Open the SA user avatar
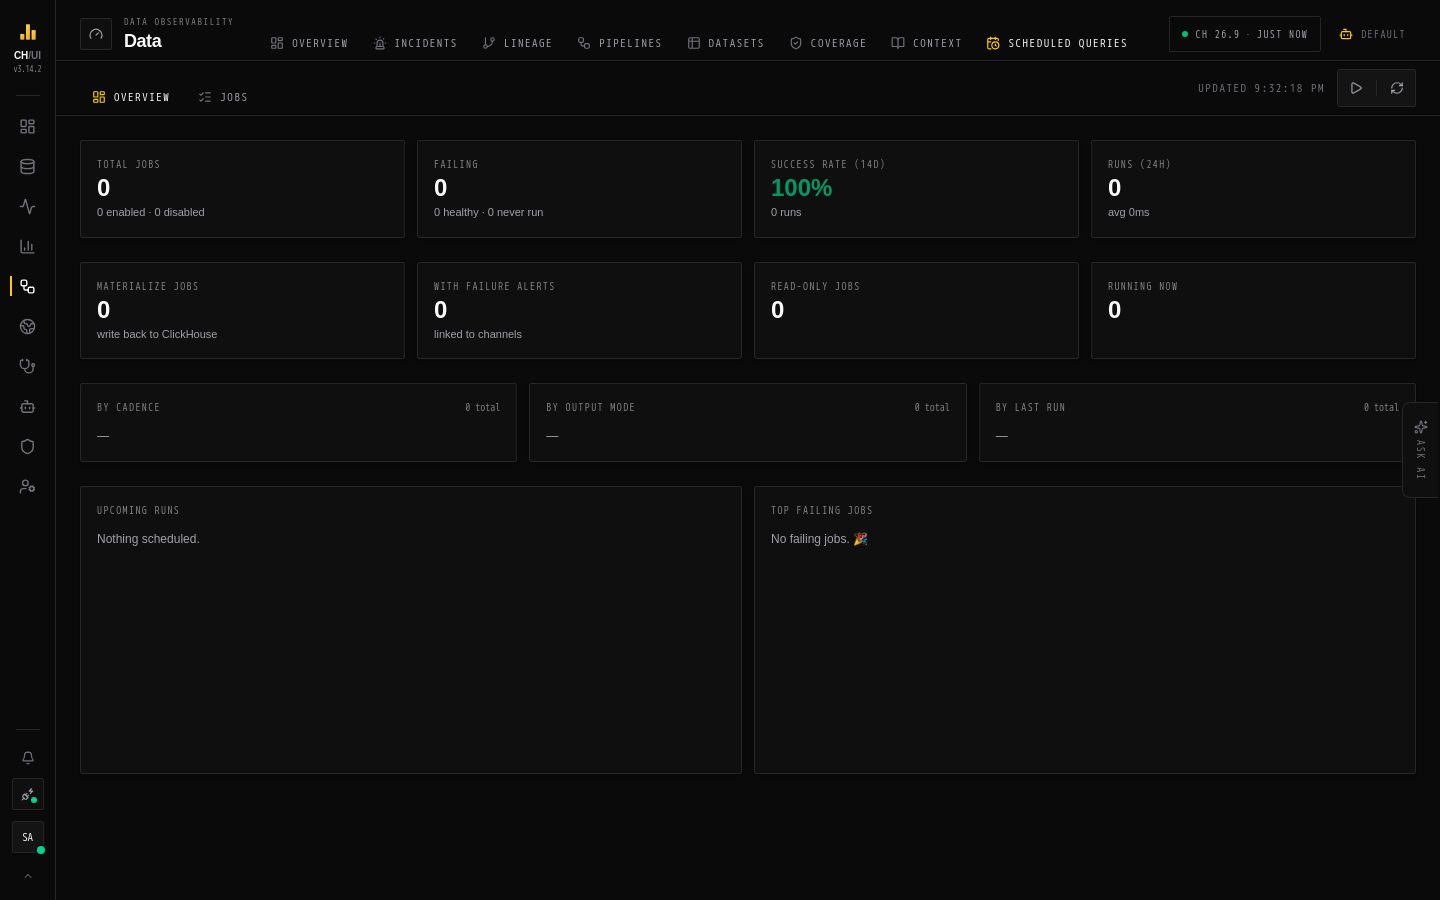Viewport: 1440px width, 900px height. (28, 837)
